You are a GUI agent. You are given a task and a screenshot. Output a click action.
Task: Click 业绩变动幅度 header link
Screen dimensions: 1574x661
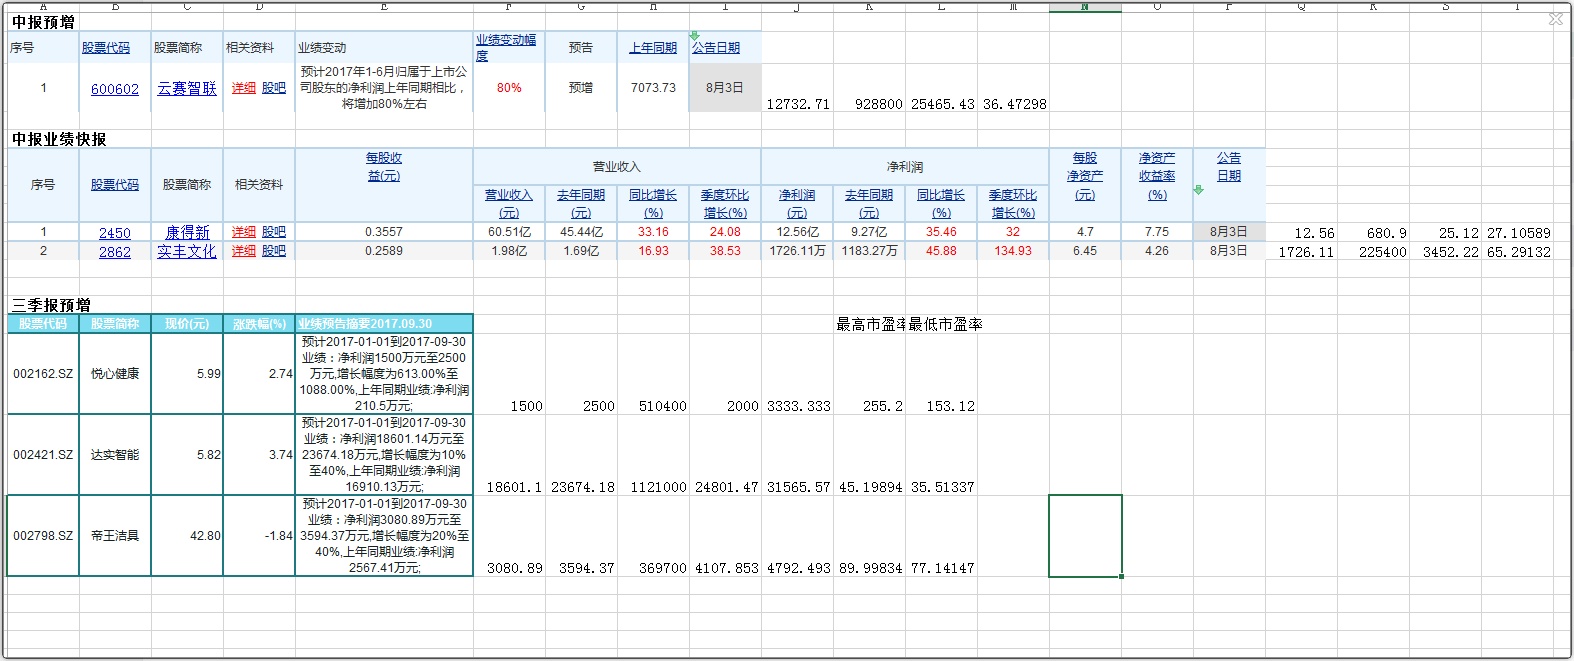(x=506, y=47)
